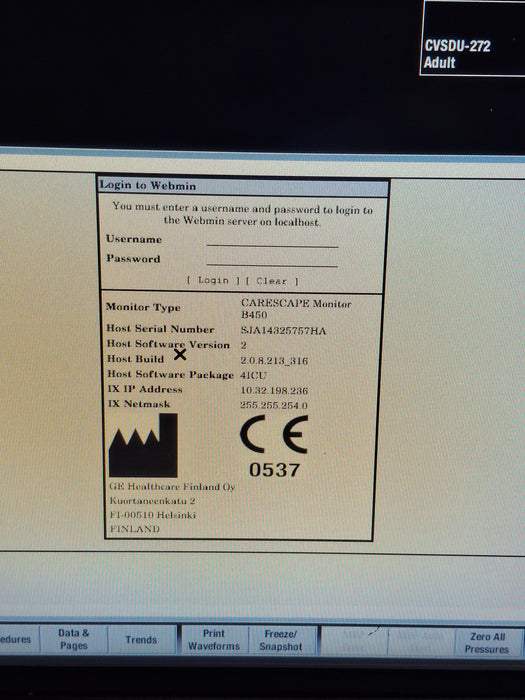
Task: Click the 'Monitor Type' label
Action: (143, 307)
